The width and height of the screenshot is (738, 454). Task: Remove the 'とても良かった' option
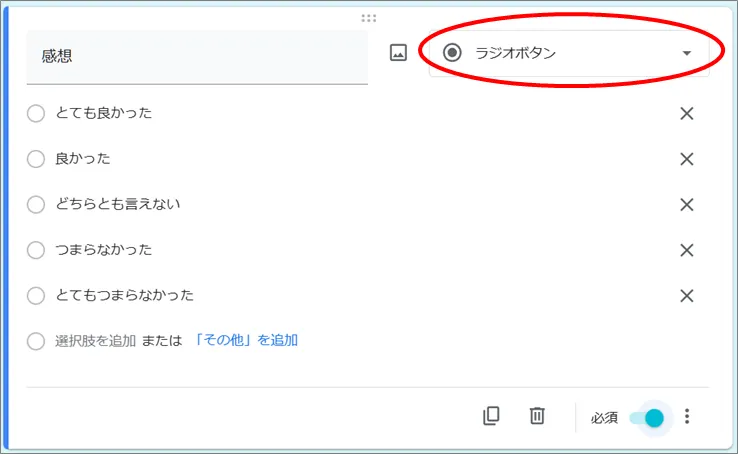coord(687,113)
